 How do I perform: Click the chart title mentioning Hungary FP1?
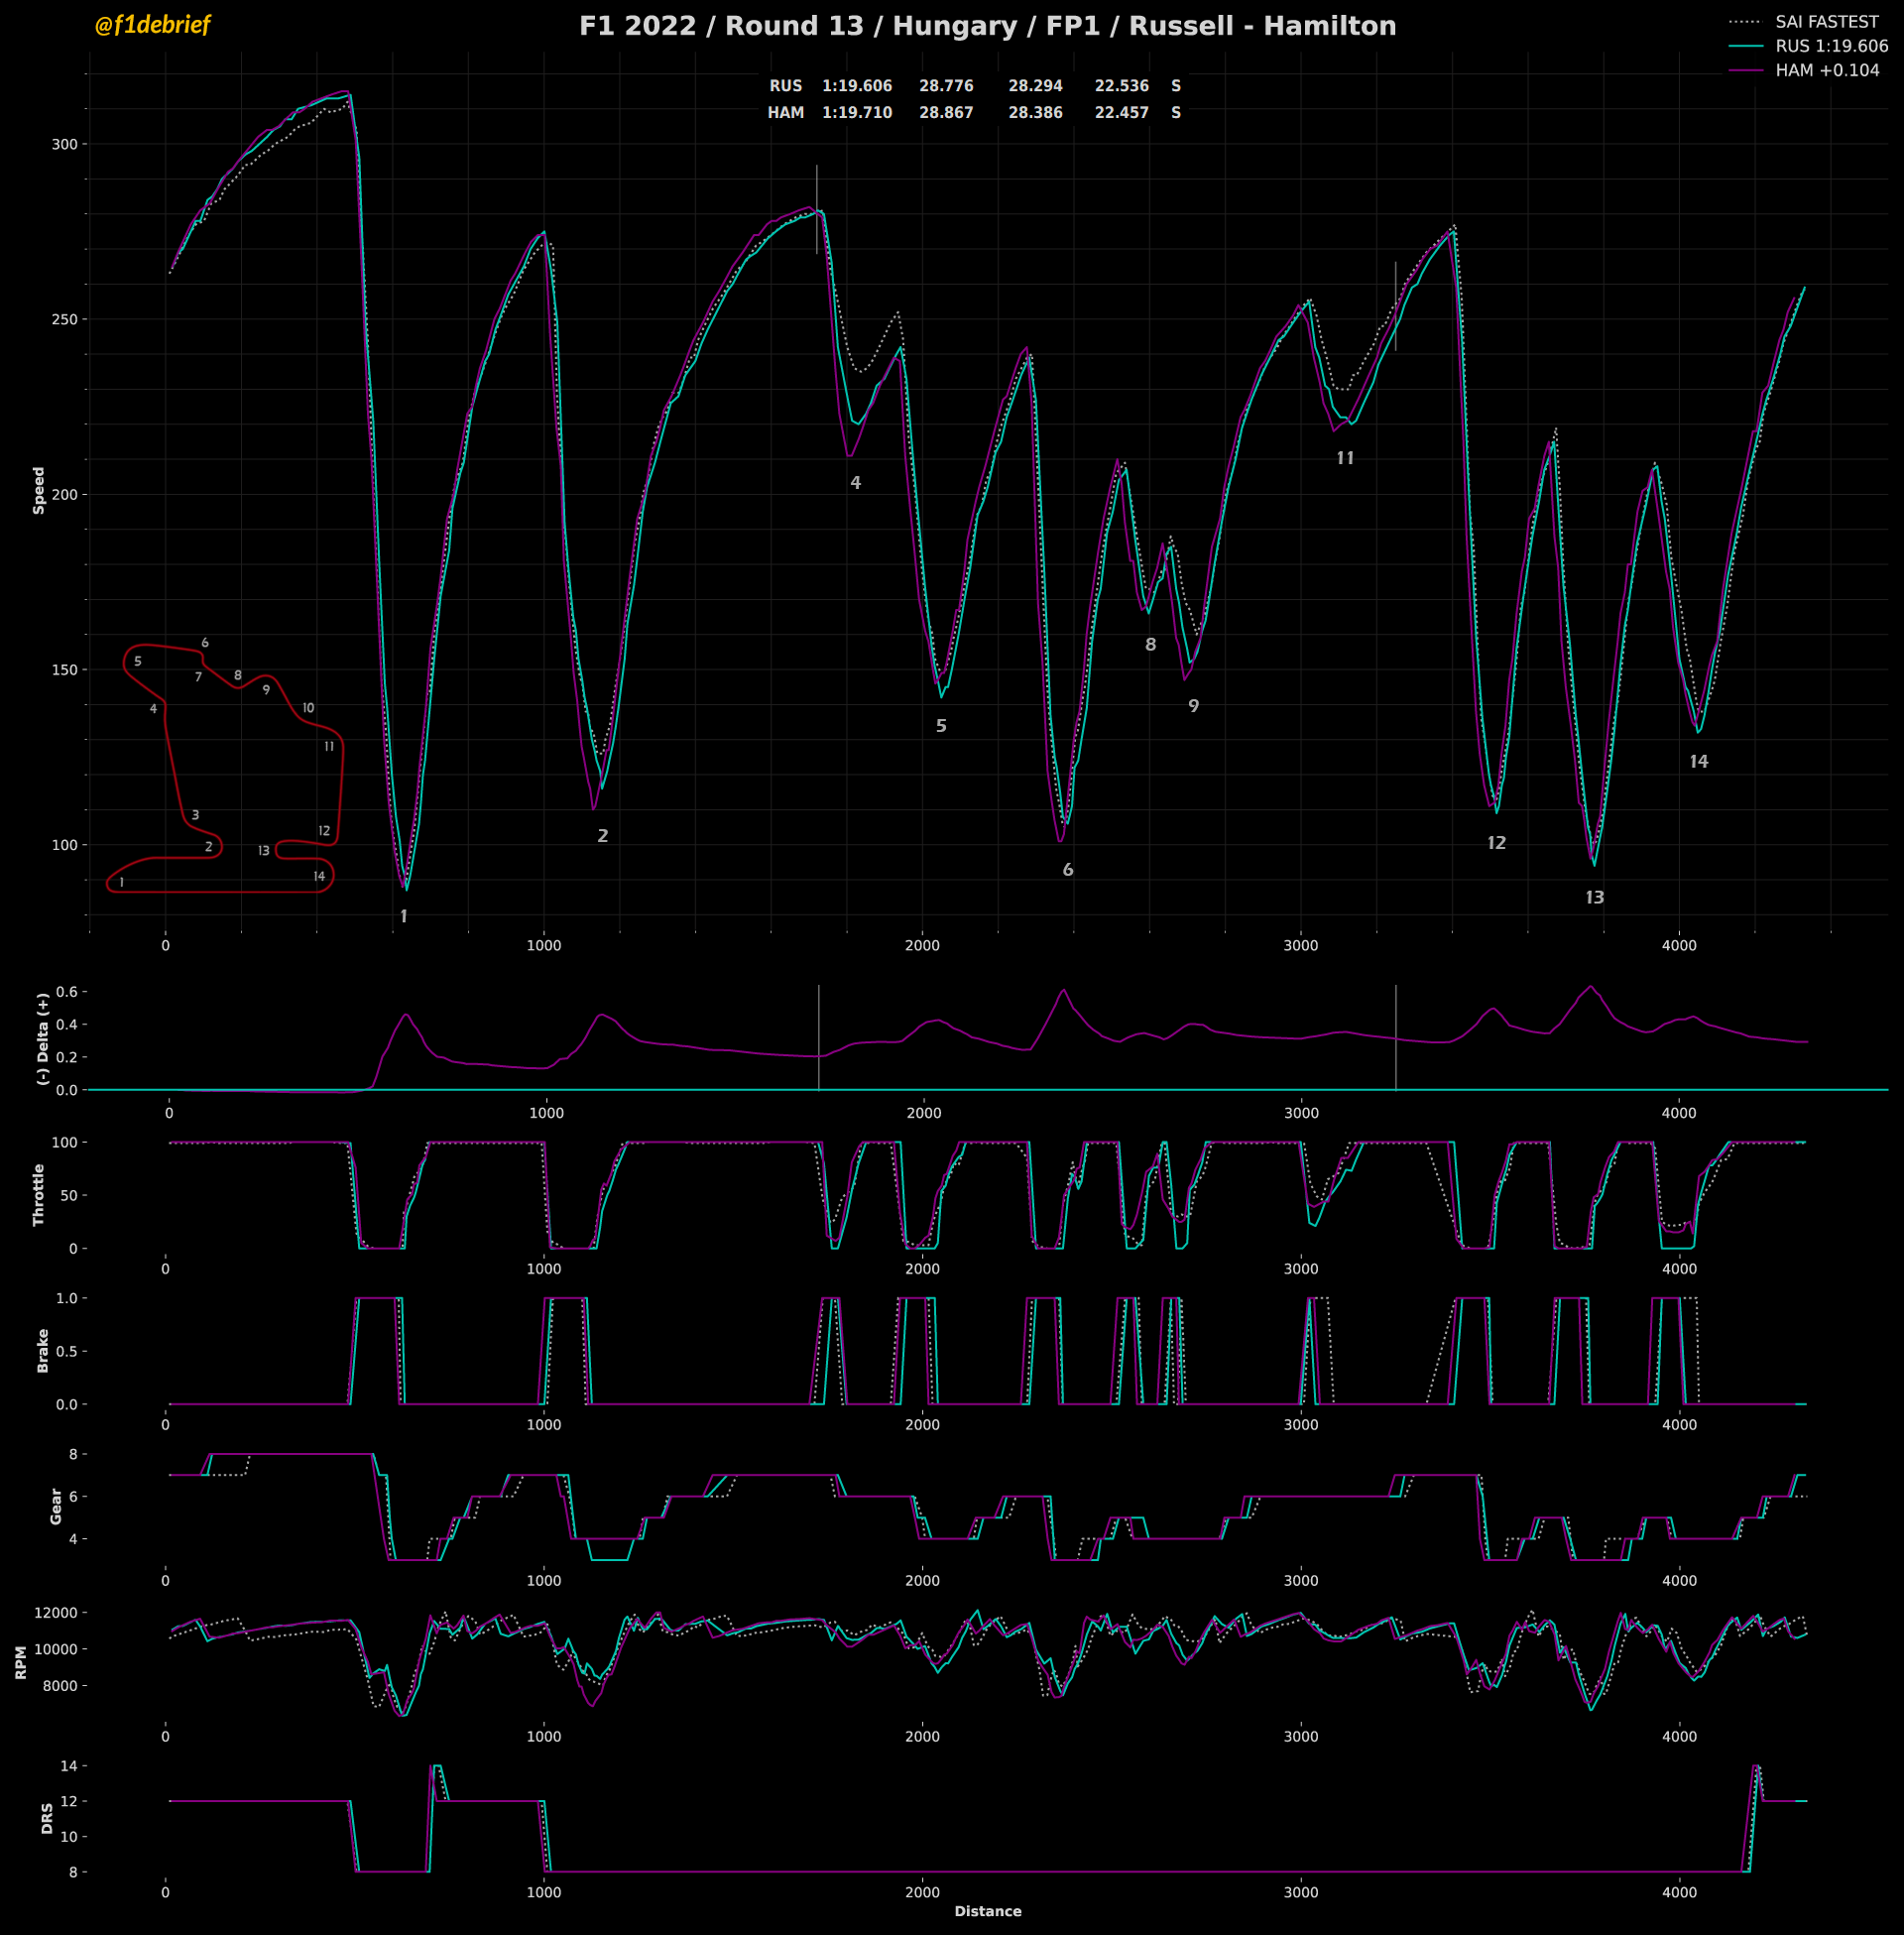[987, 26]
